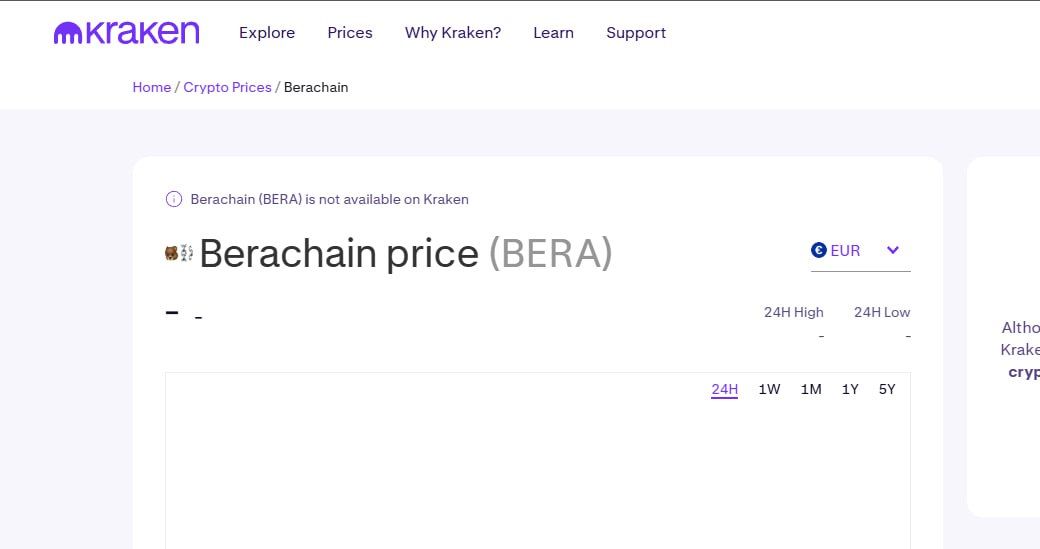Open the EUR currency selector
1040x549 pixels.
pyautogui.click(x=860, y=251)
